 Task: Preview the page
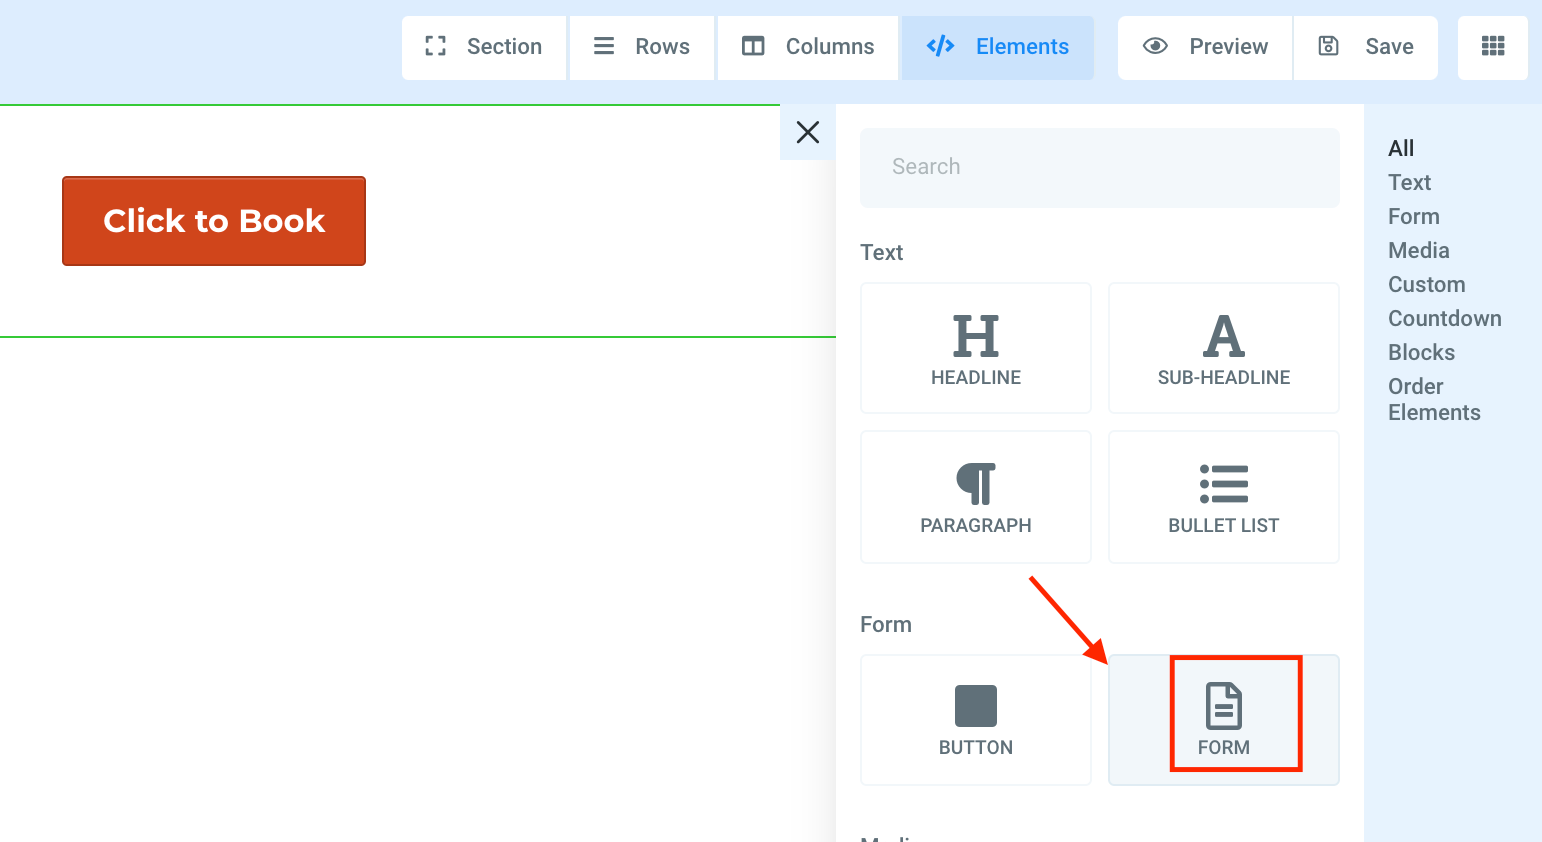(x=1205, y=47)
